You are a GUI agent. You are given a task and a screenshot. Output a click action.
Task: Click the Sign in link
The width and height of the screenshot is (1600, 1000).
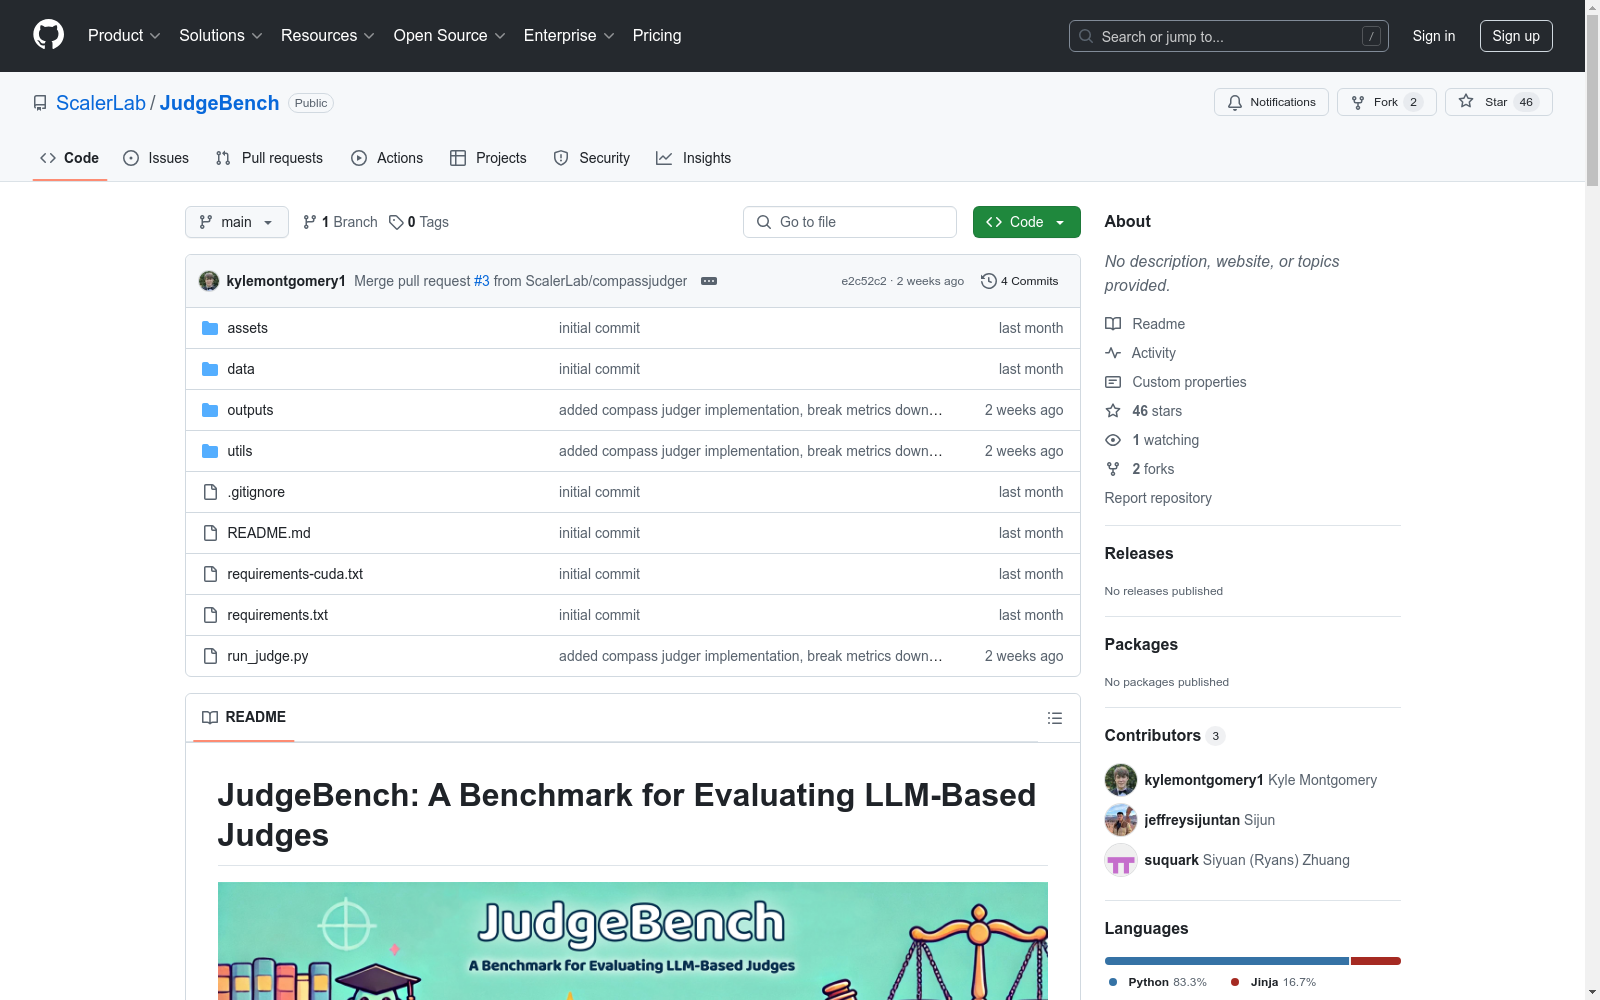pos(1434,36)
